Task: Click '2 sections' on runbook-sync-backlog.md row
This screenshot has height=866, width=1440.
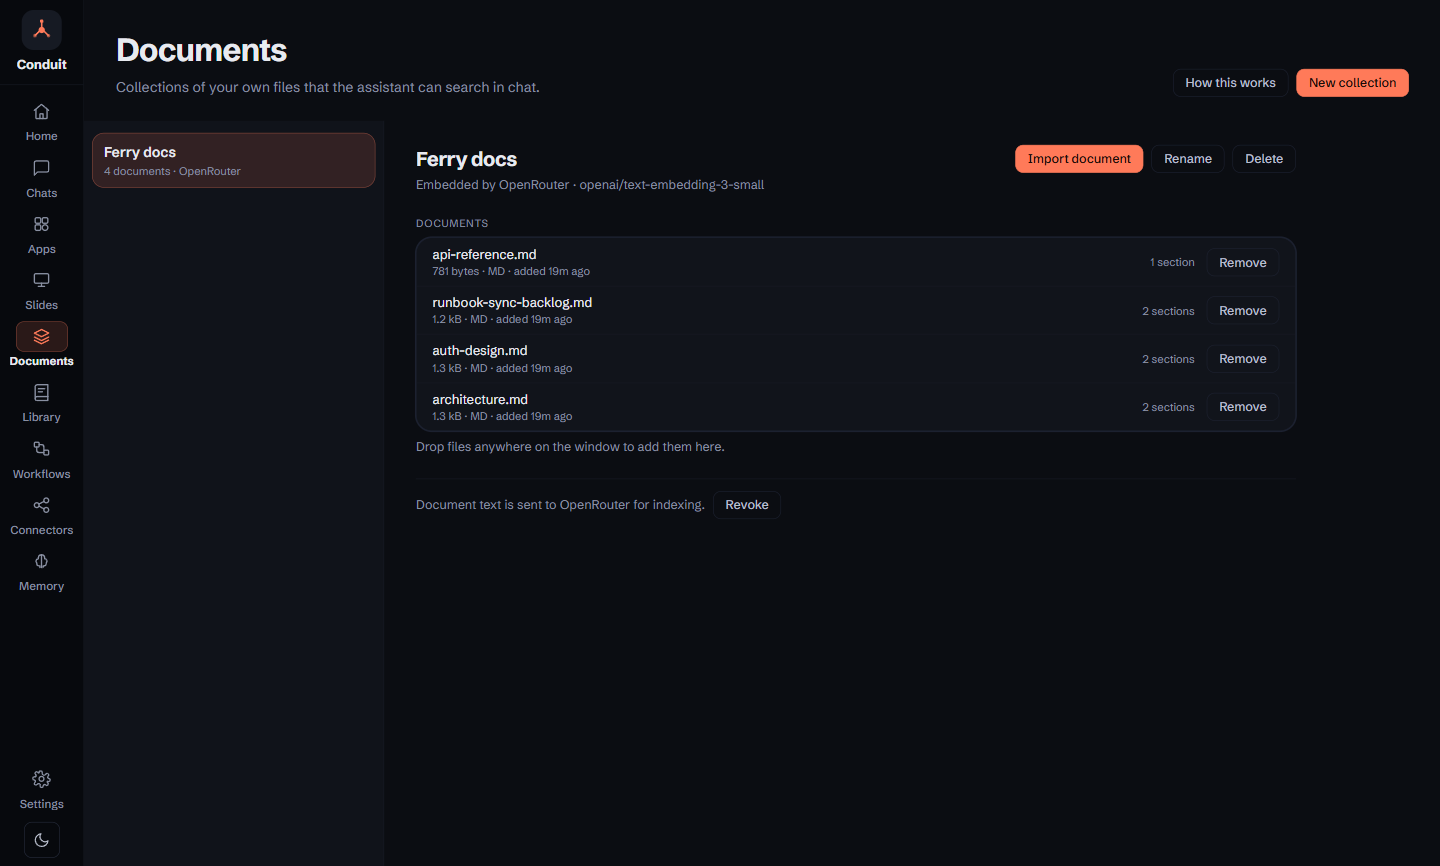Action: [x=1168, y=311]
